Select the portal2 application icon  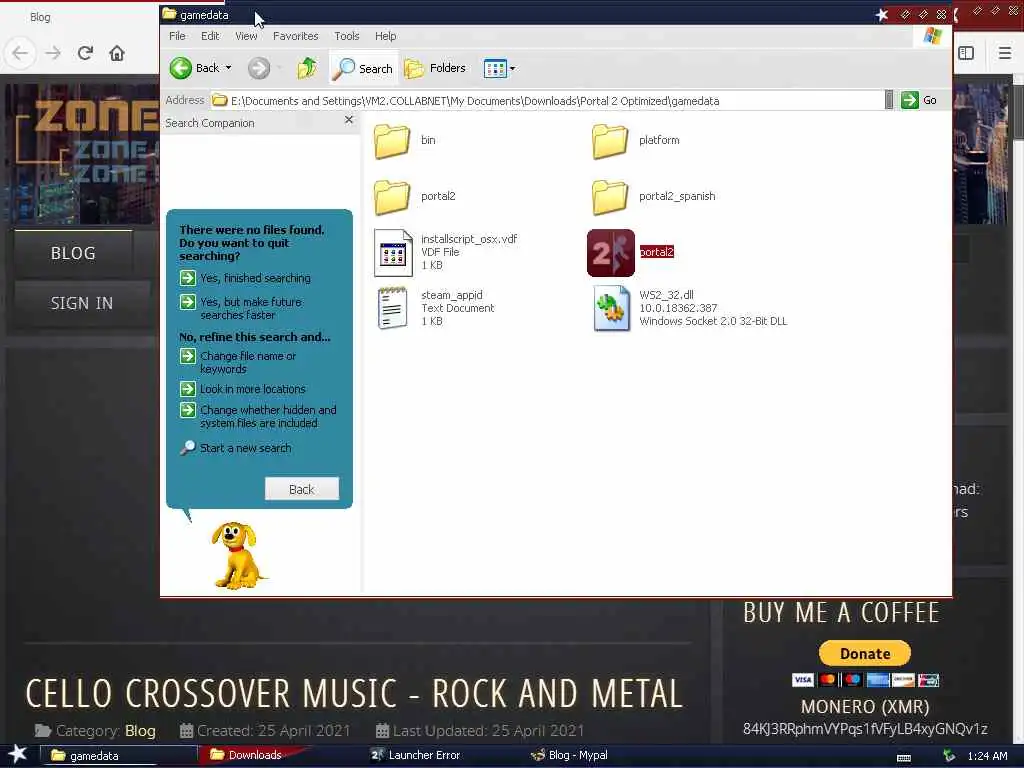point(611,253)
